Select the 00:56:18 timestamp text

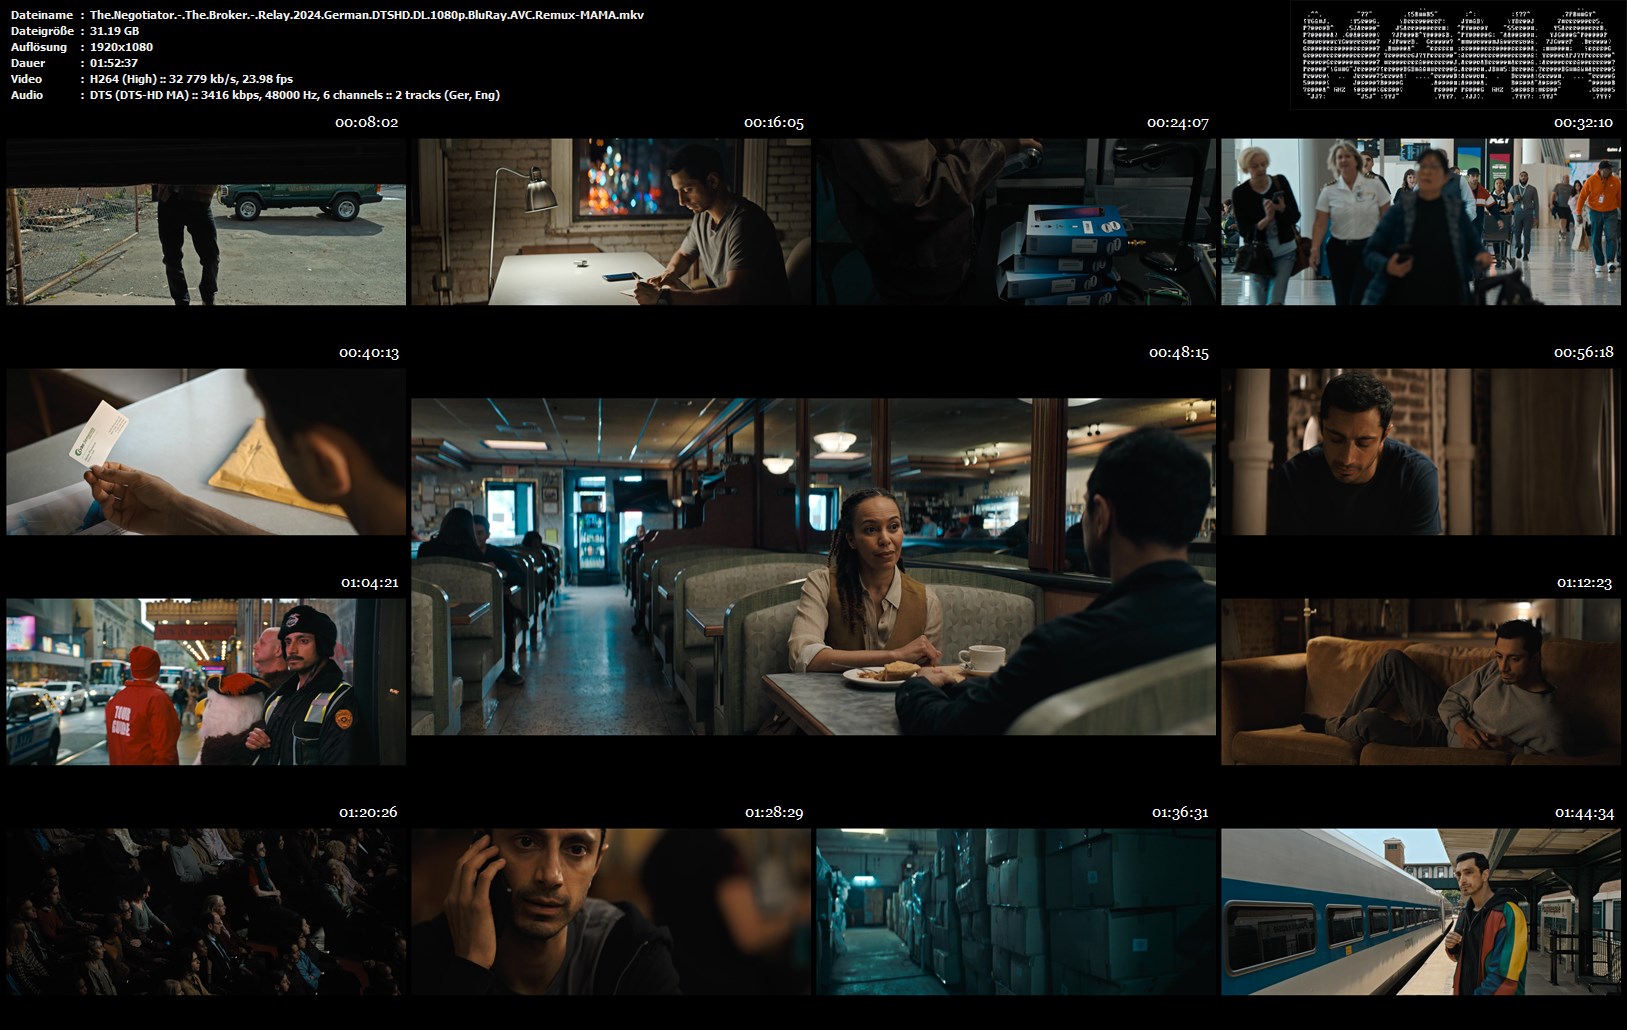[1583, 353]
